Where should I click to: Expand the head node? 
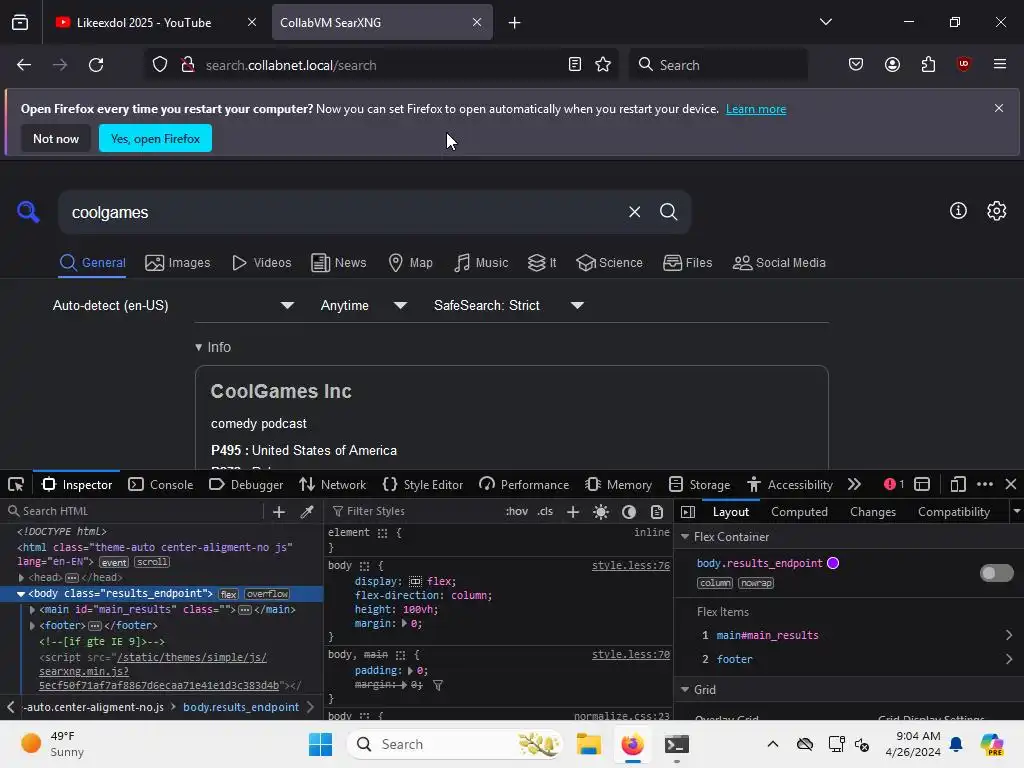(x=22, y=578)
